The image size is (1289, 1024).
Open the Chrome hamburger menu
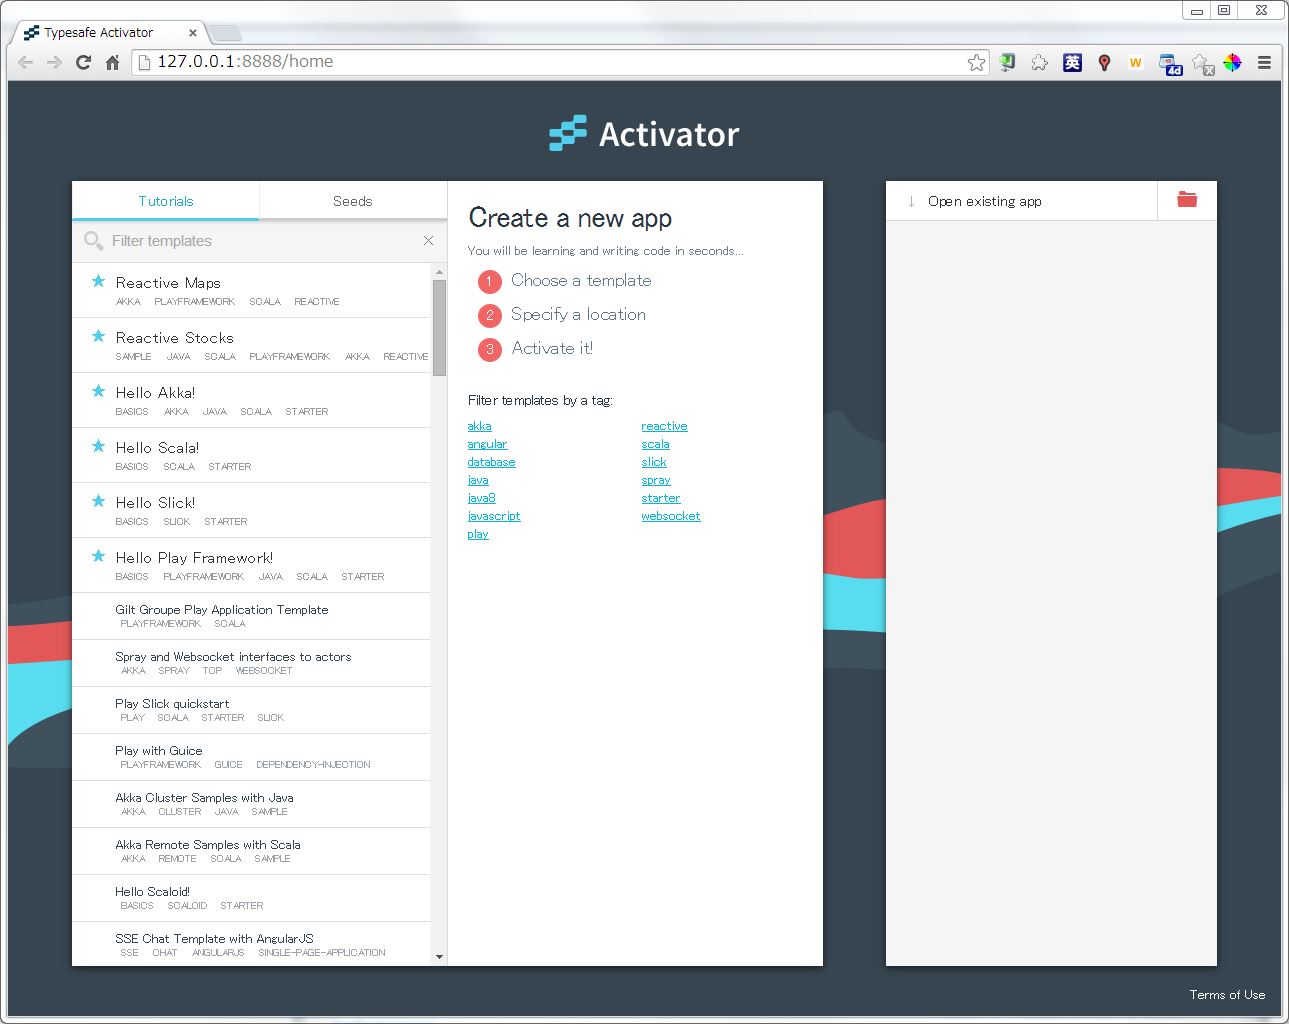pyautogui.click(x=1265, y=61)
